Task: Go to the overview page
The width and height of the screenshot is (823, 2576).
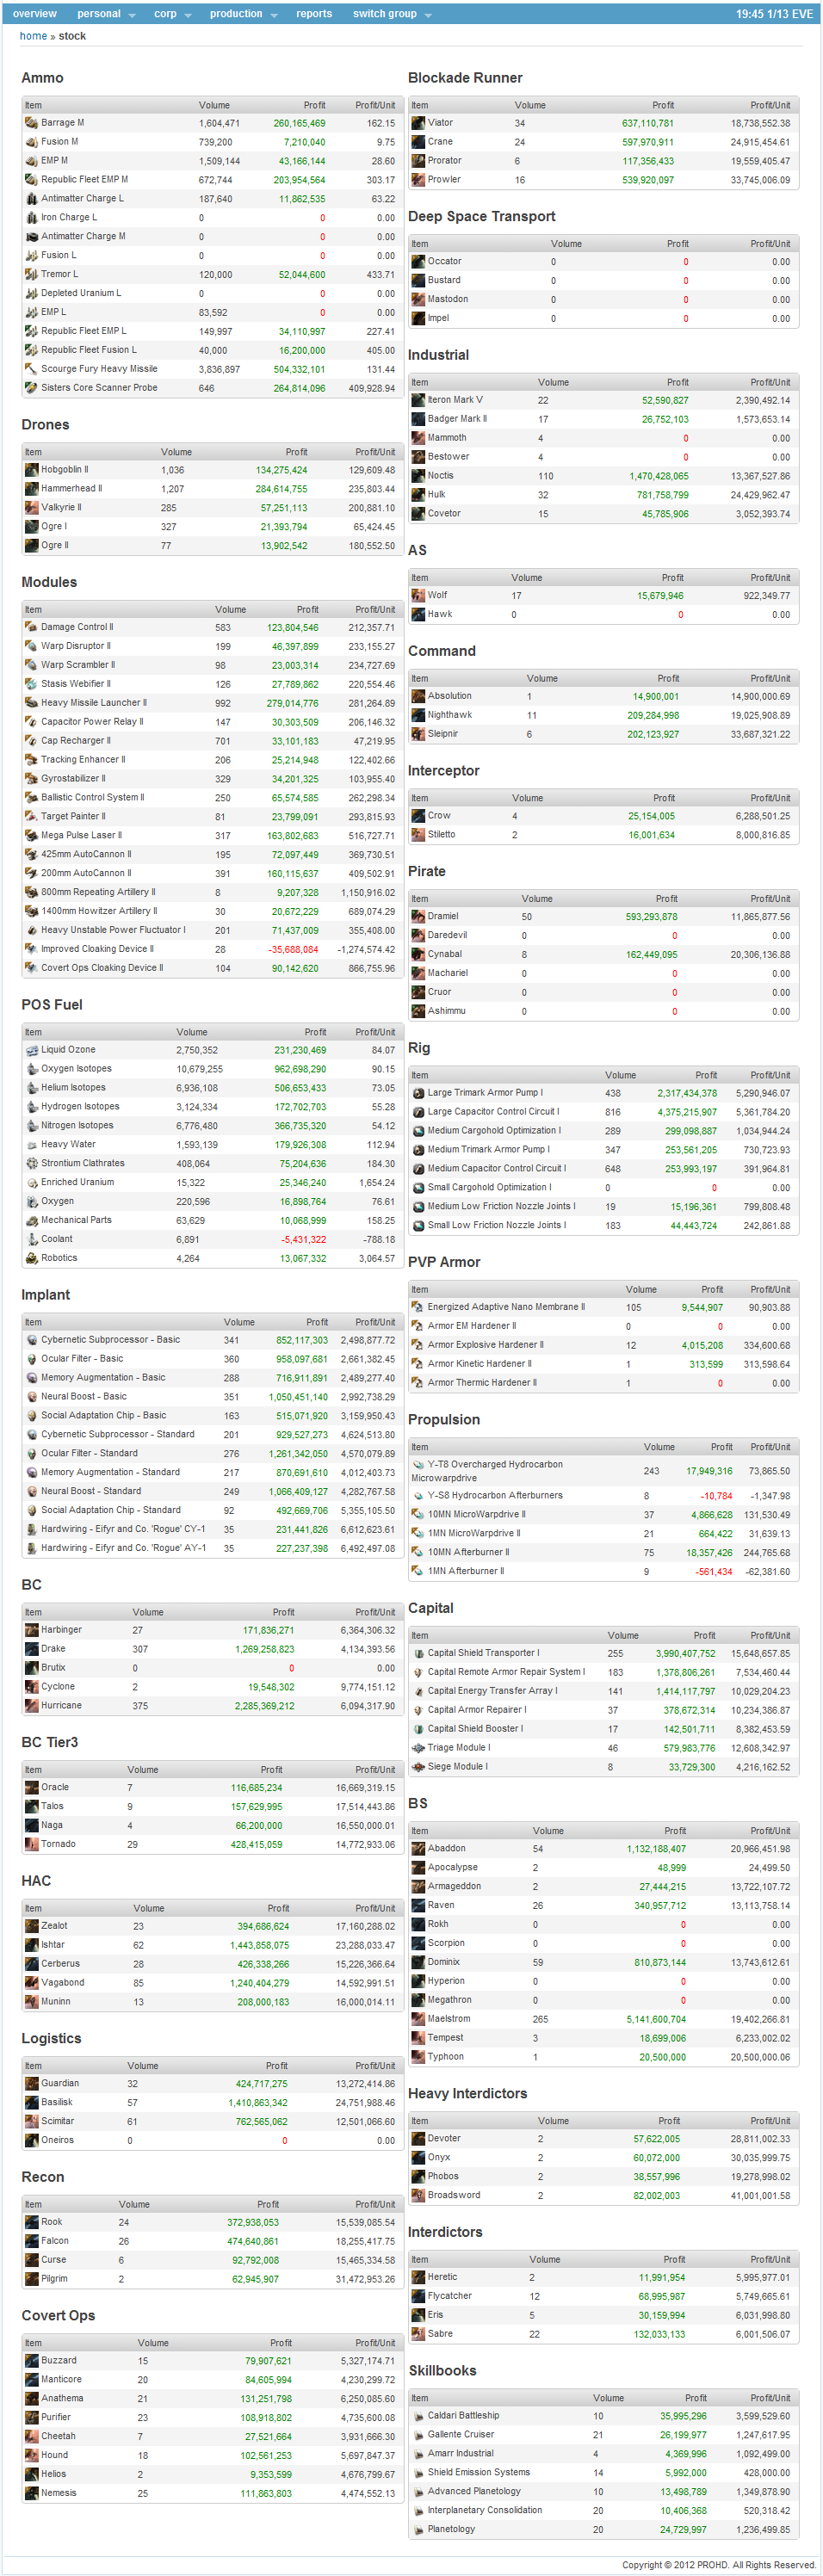Action: pyautogui.click(x=35, y=14)
